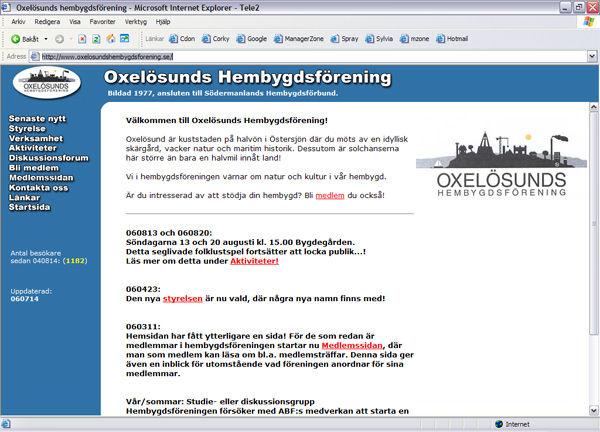Click the Oxelösunds oval logo in the header

point(47,83)
